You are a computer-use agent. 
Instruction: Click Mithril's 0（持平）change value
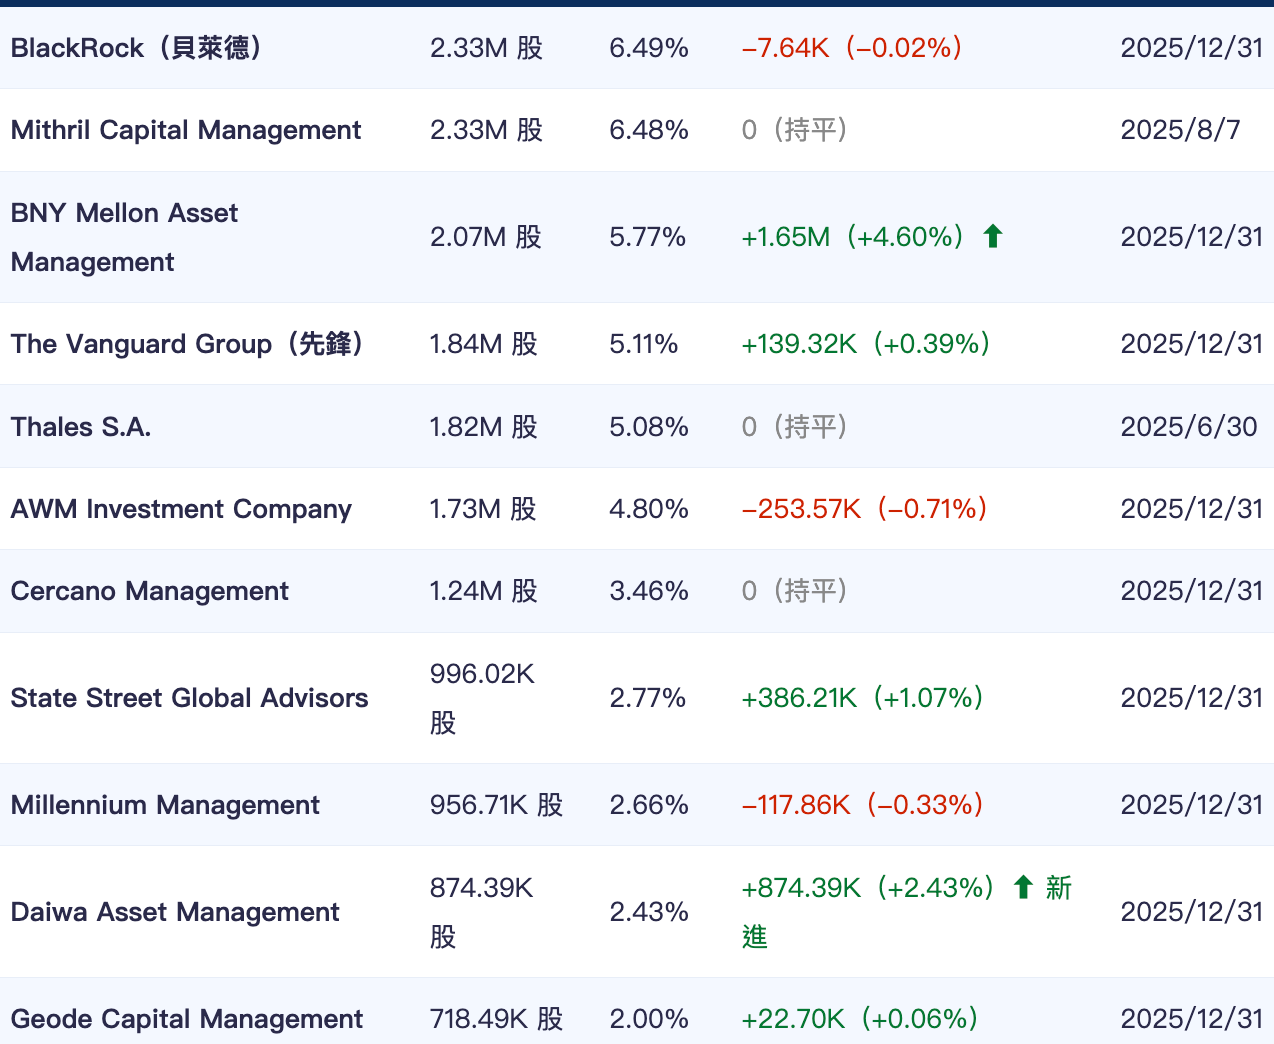[x=795, y=130]
